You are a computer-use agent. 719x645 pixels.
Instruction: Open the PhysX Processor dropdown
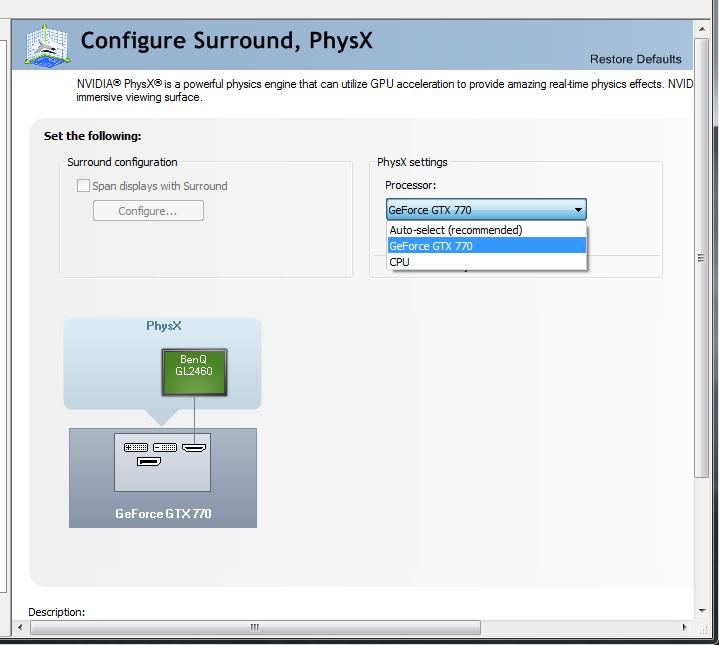coord(486,209)
